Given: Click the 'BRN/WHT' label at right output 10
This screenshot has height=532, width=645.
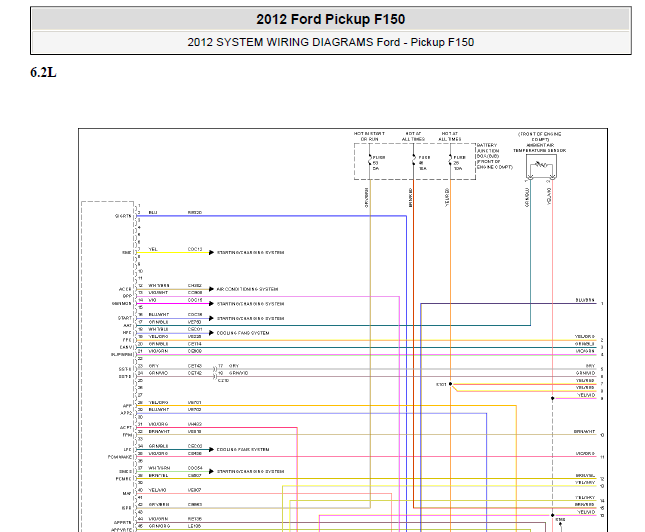Looking at the screenshot, I should coord(585,432).
